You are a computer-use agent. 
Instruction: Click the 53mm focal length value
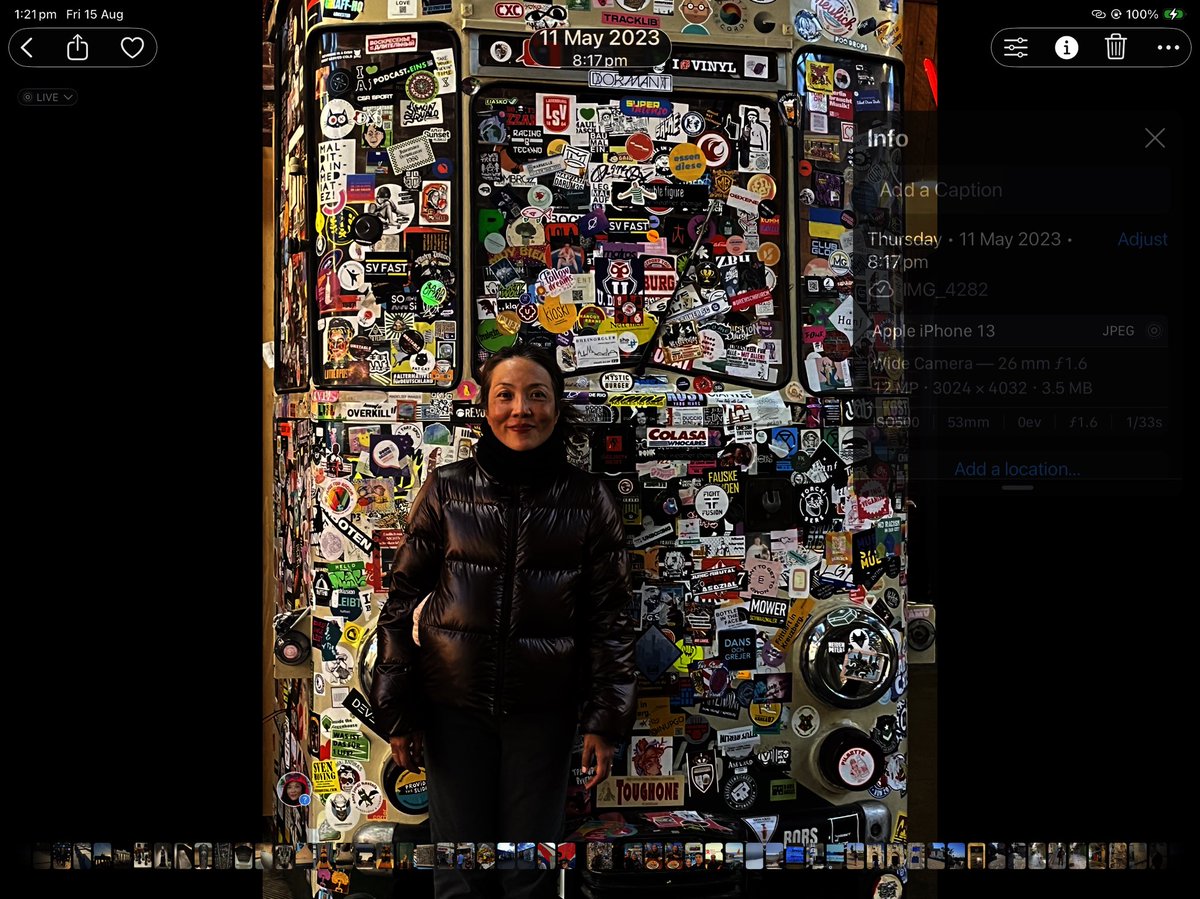pos(968,422)
